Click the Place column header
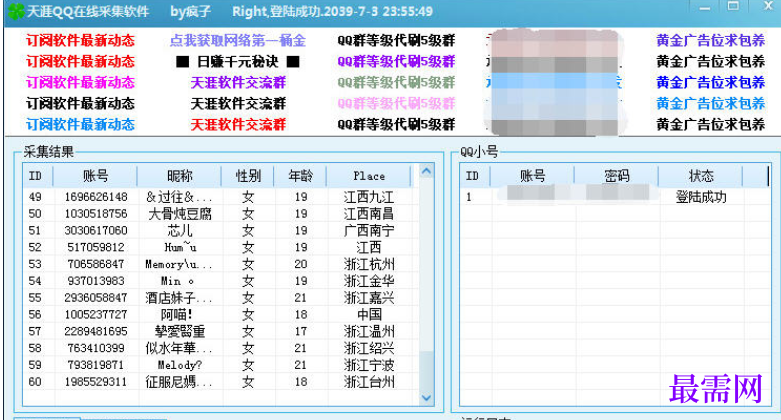The height and width of the screenshot is (420, 781). point(369,176)
